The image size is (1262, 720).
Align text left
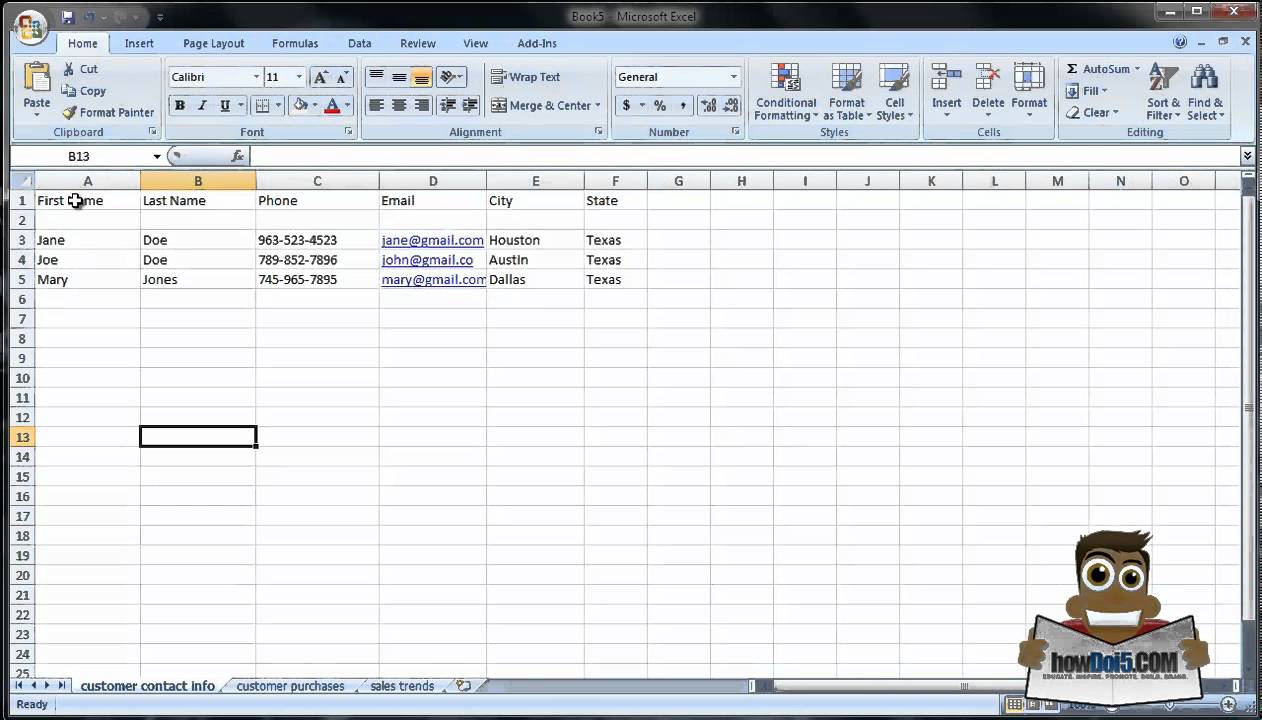tap(376, 105)
